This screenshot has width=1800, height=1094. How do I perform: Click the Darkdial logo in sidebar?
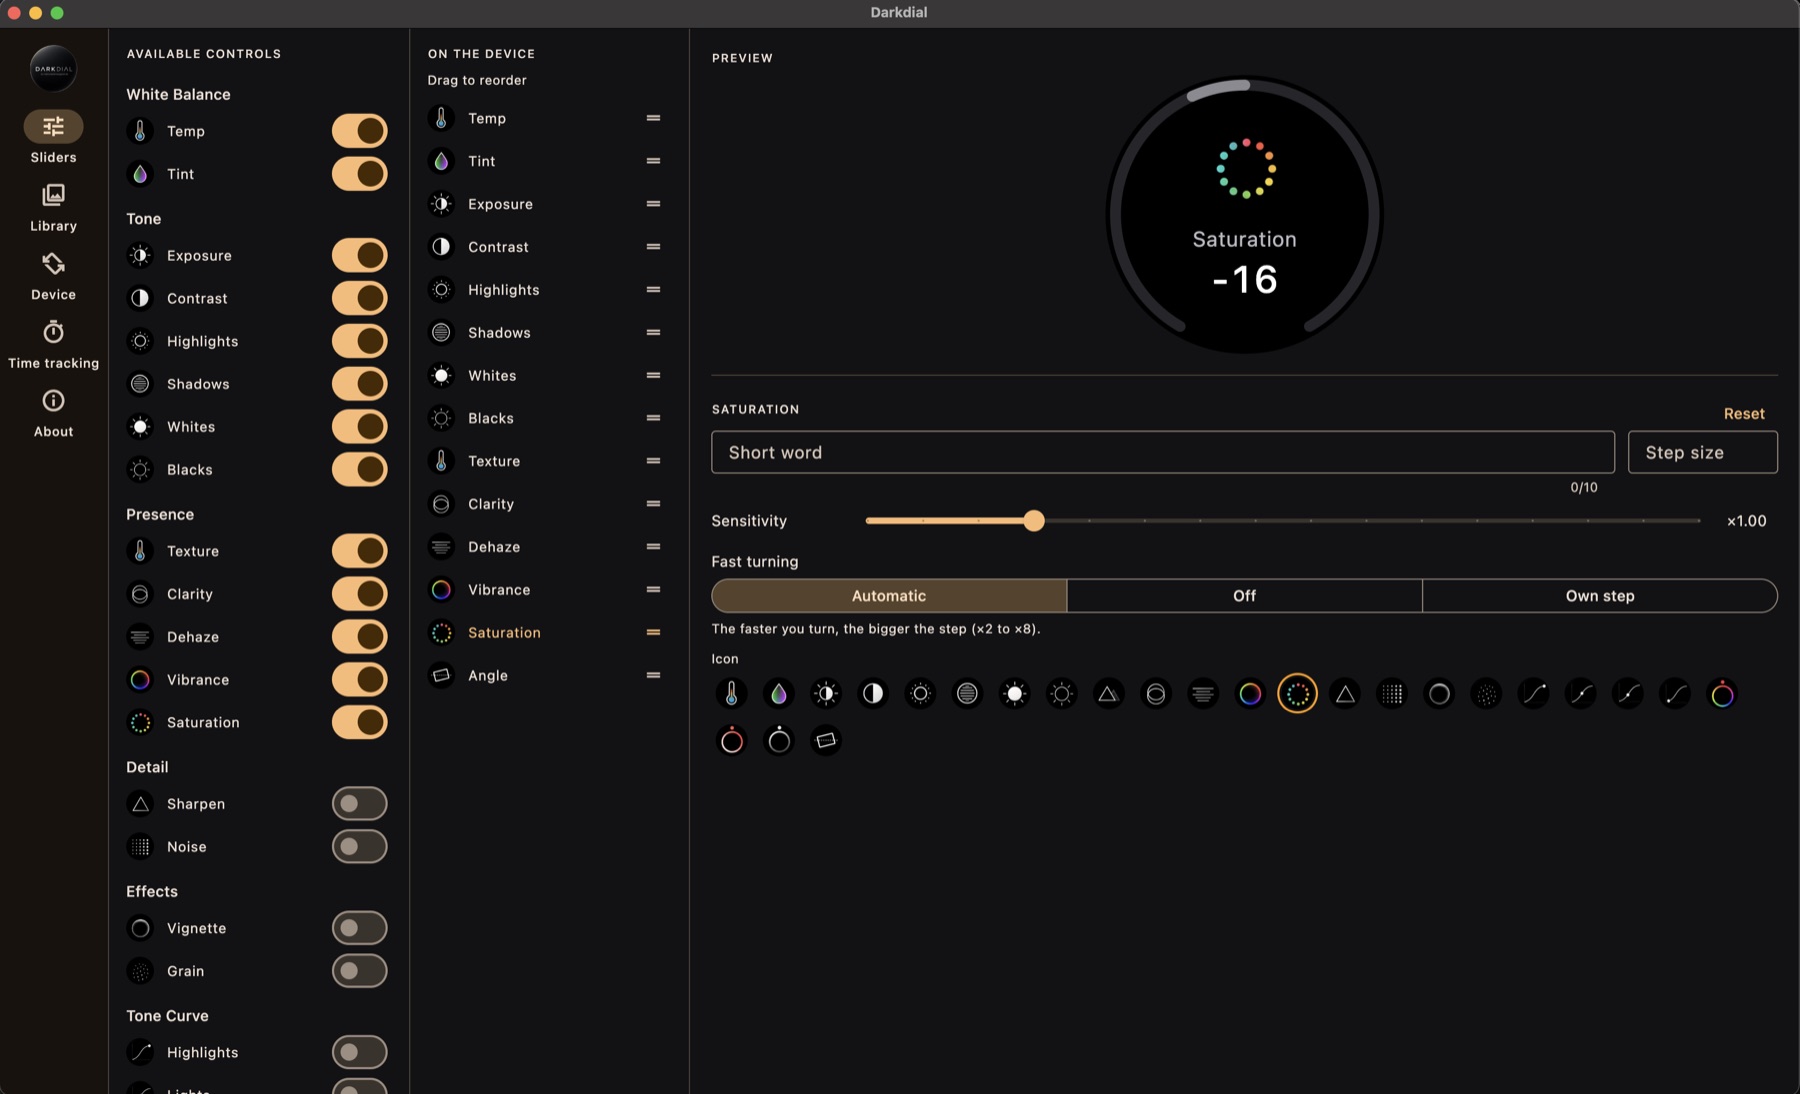click(x=53, y=69)
